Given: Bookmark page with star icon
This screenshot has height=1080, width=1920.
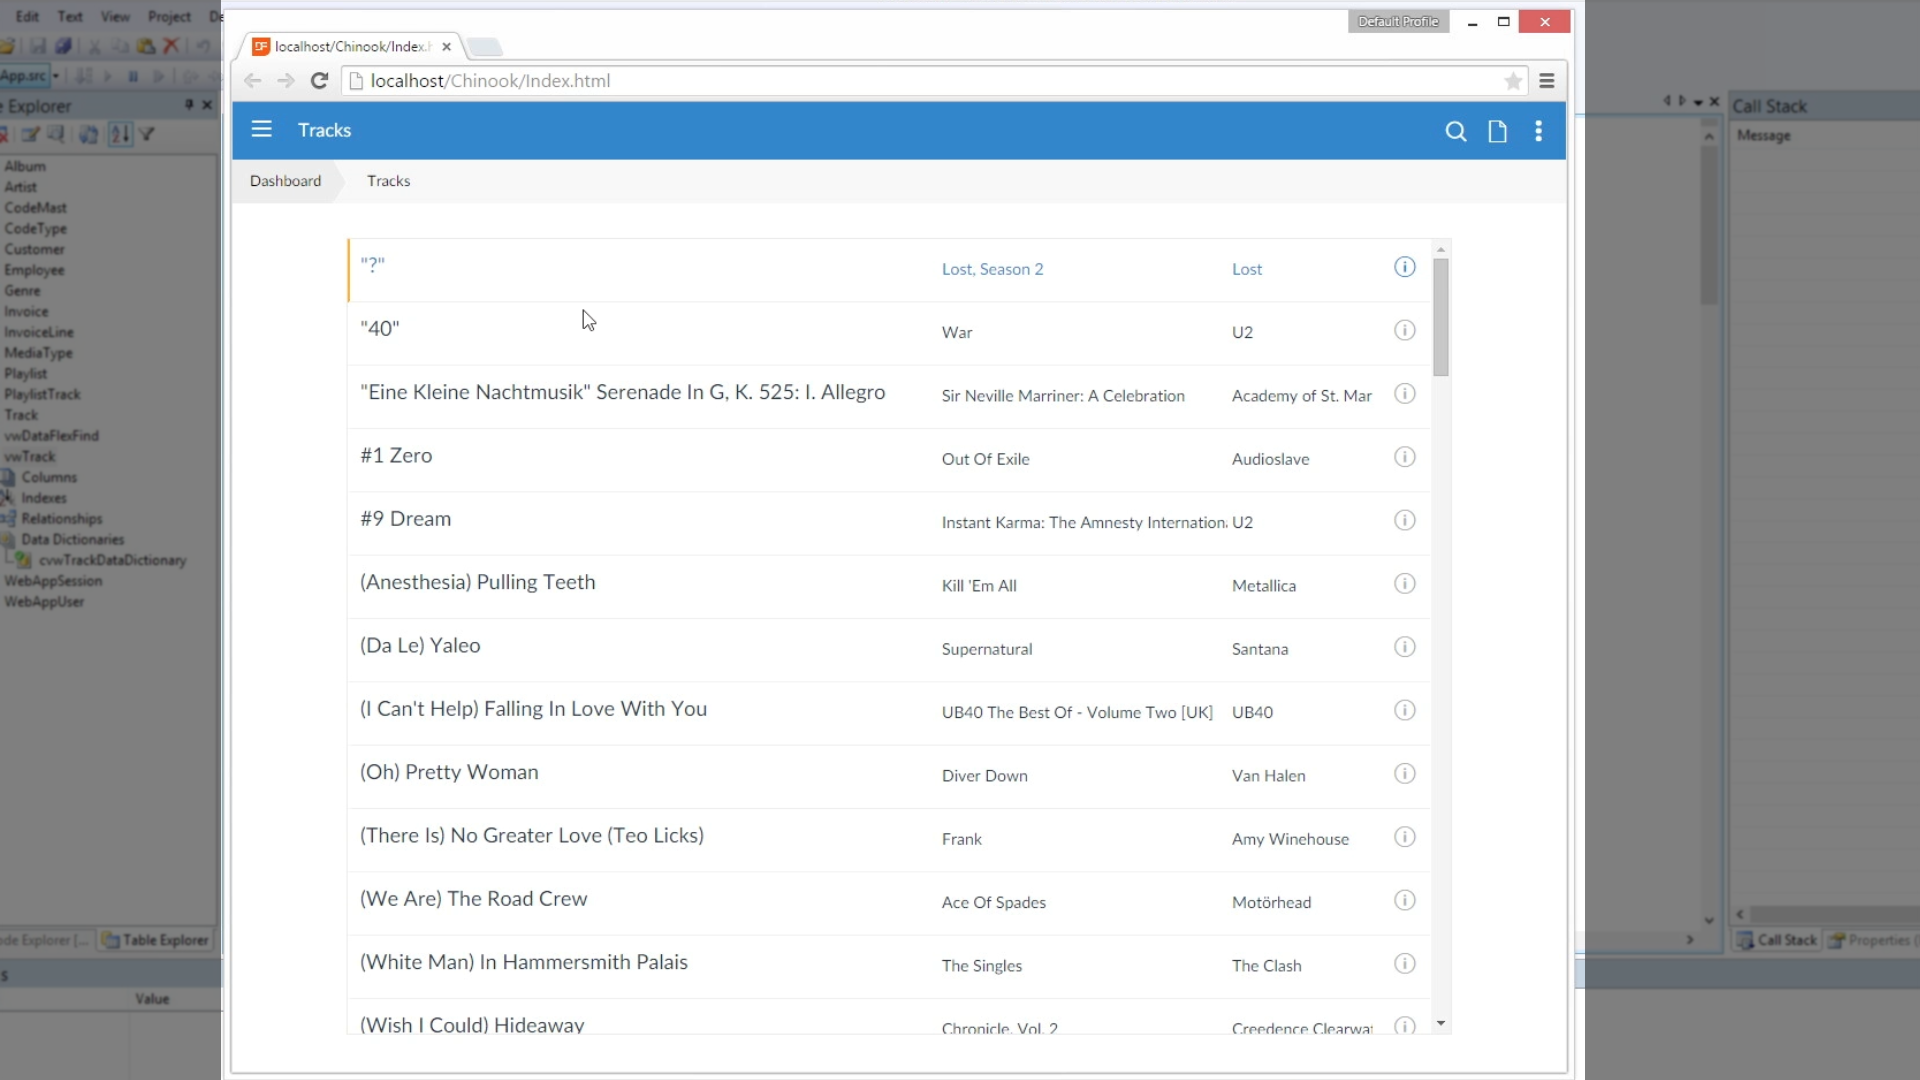Looking at the screenshot, I should (1513, 81).
